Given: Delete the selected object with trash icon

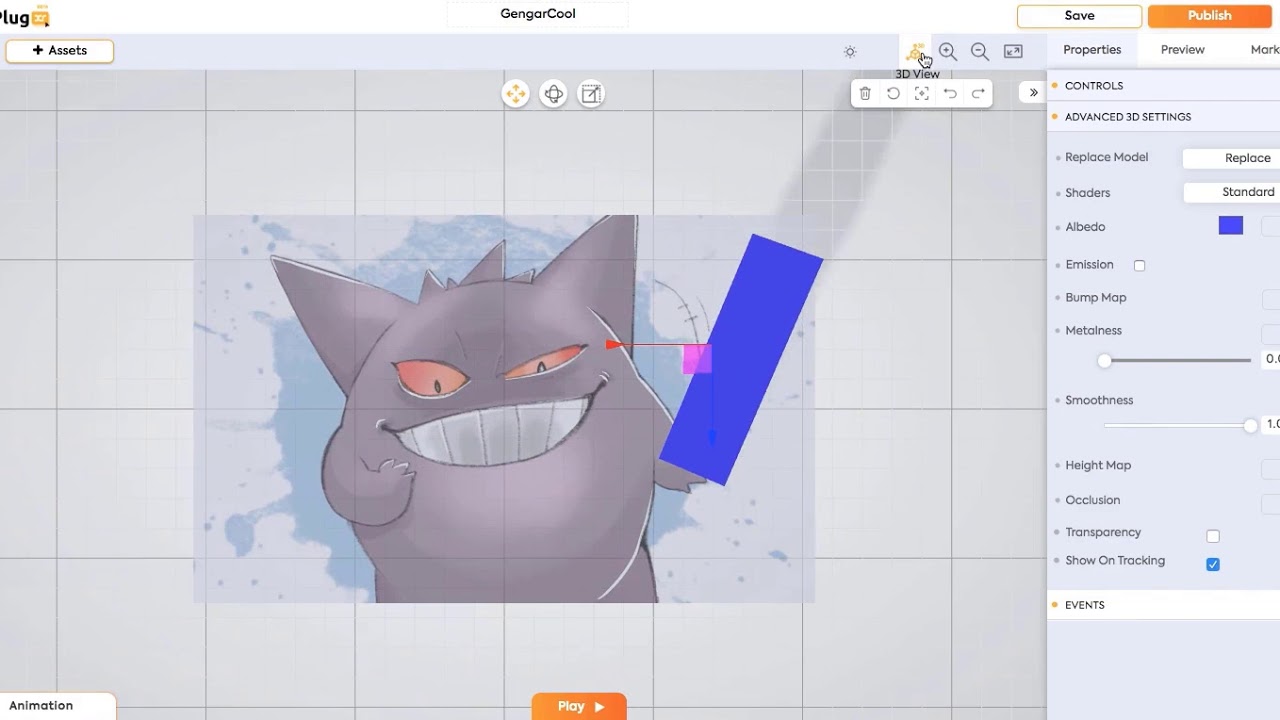Looking at the screenshot, I should 865,93.
